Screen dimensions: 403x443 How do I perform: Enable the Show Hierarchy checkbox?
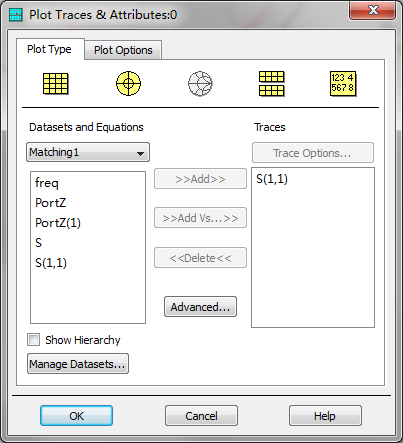click(x=33, y=340)
